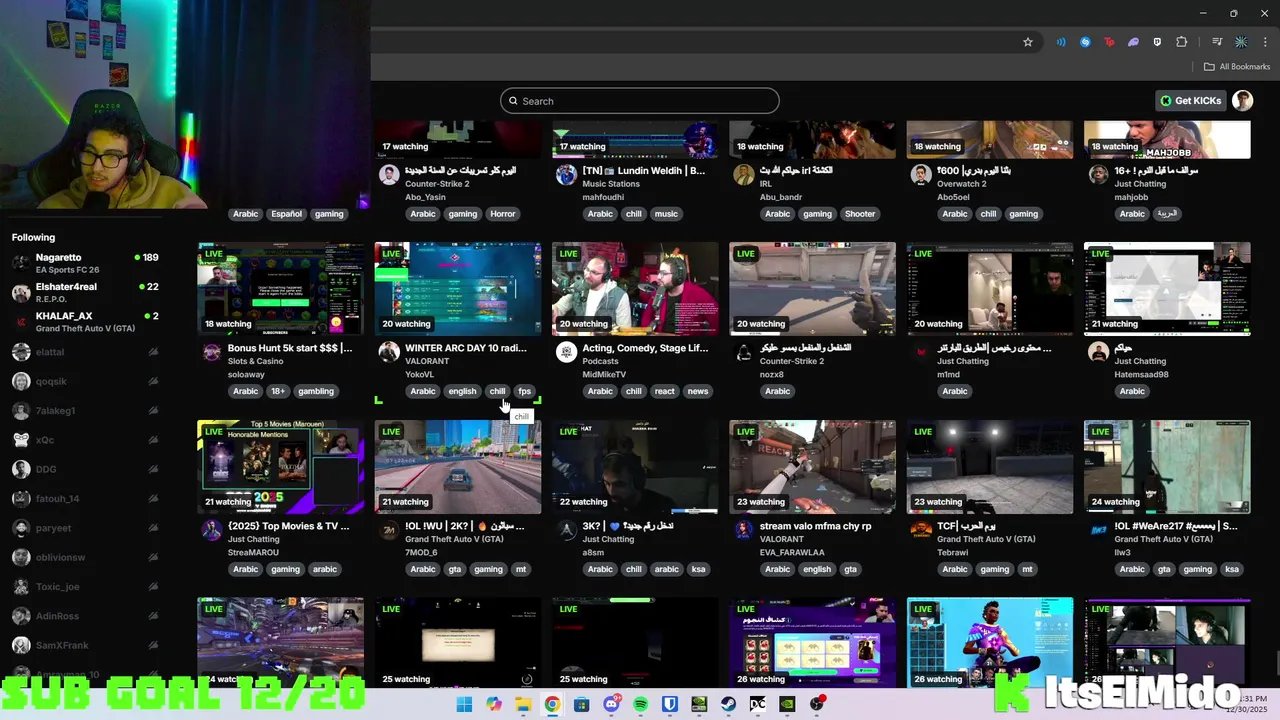1280x720 pixels.
Task: Open the Chrome extensions puzzle menu
Action: pos(1181,42)
